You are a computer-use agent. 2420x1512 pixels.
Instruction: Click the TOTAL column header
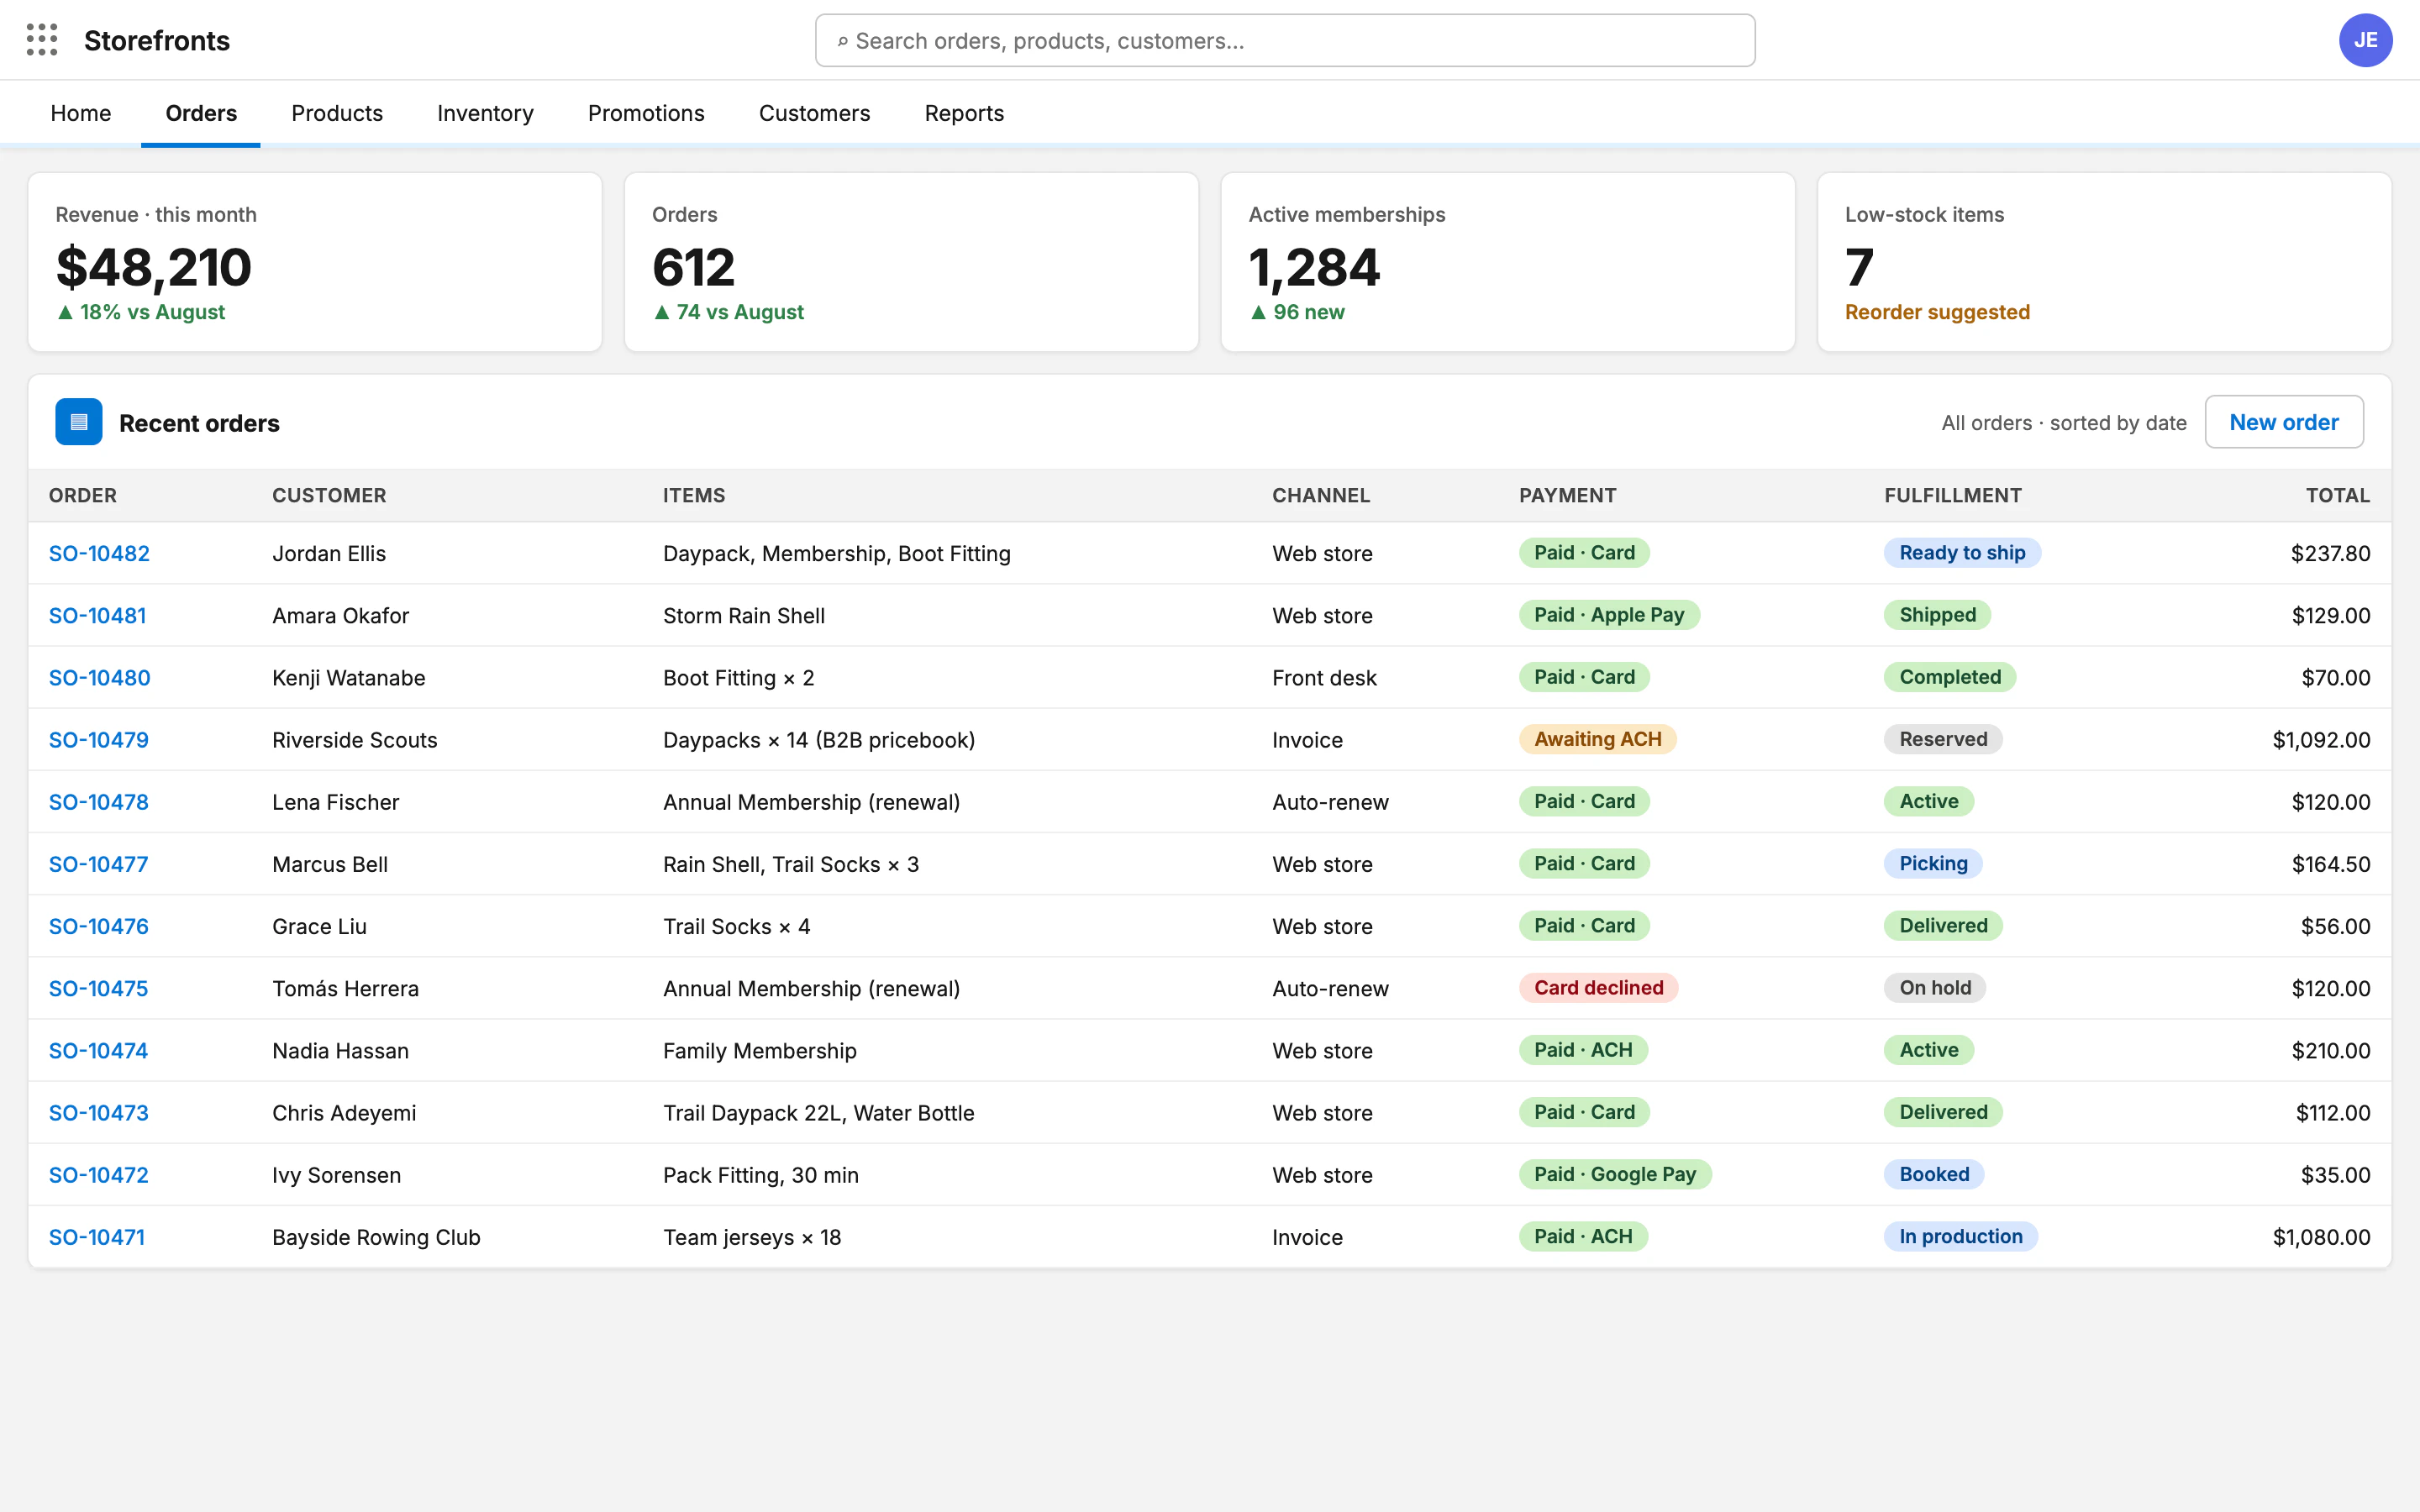(x=2337, y=495)
